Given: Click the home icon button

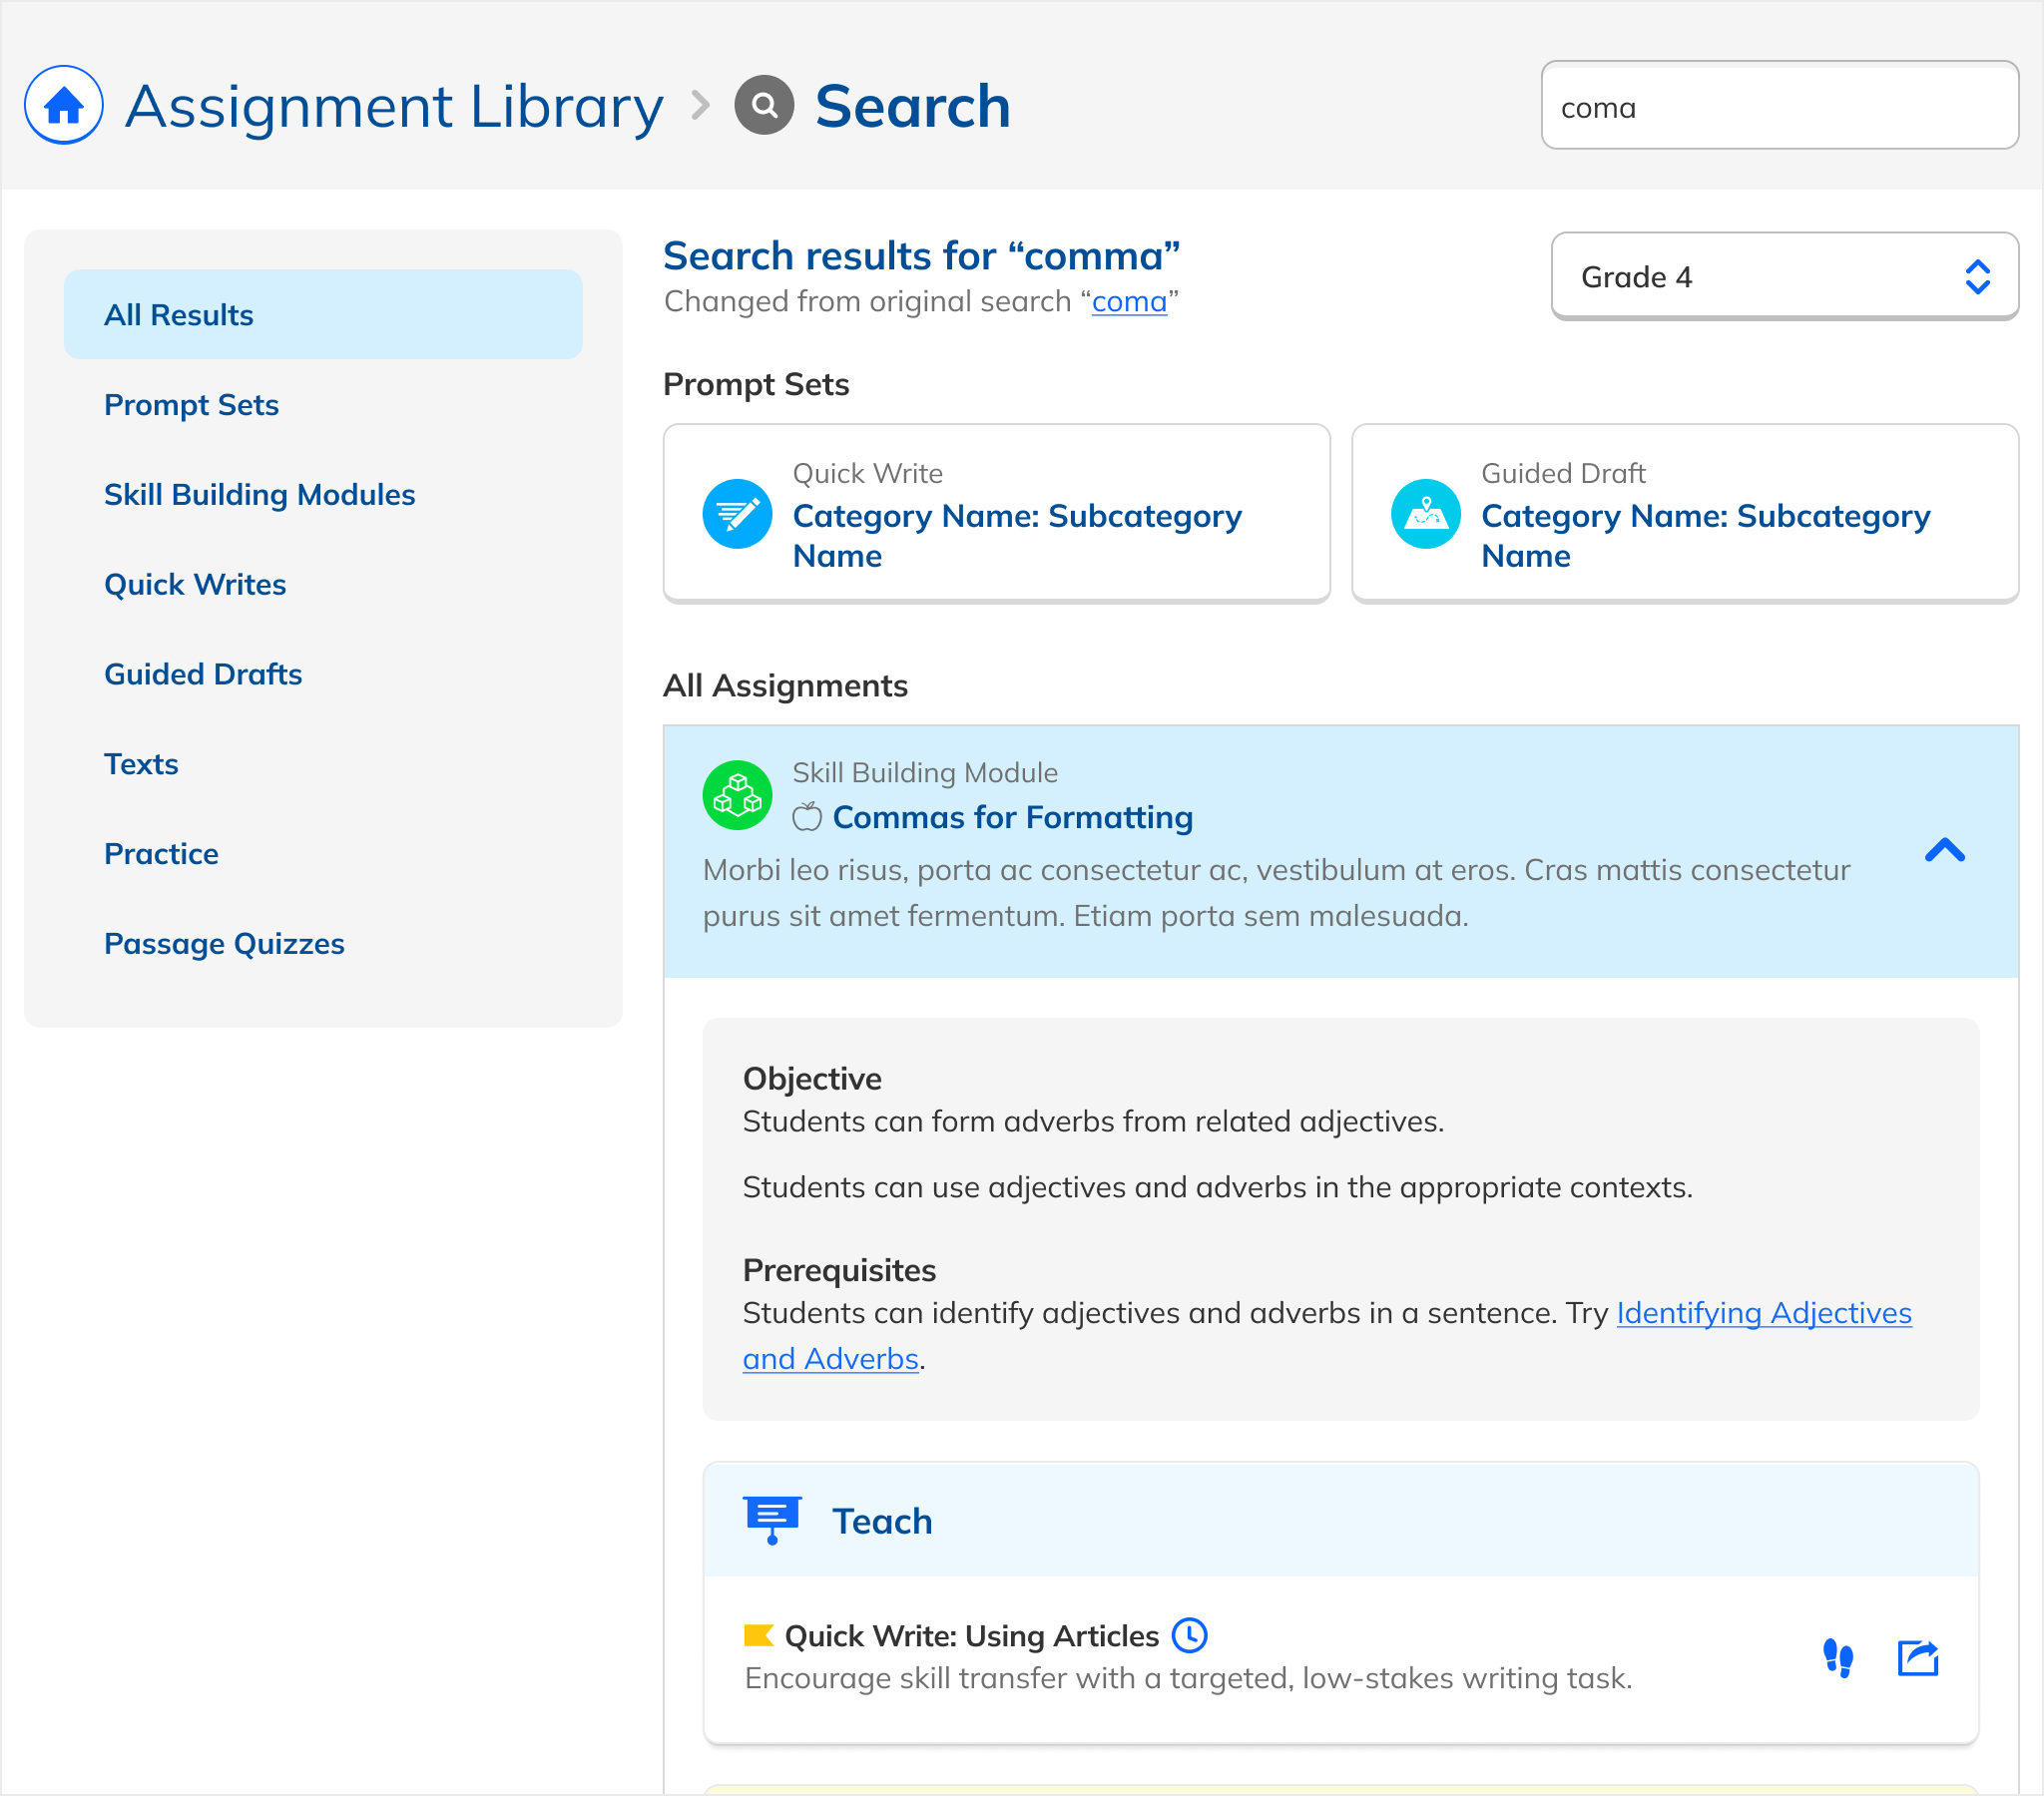Looking at the screenshot, I should click(x=63, y=105).
